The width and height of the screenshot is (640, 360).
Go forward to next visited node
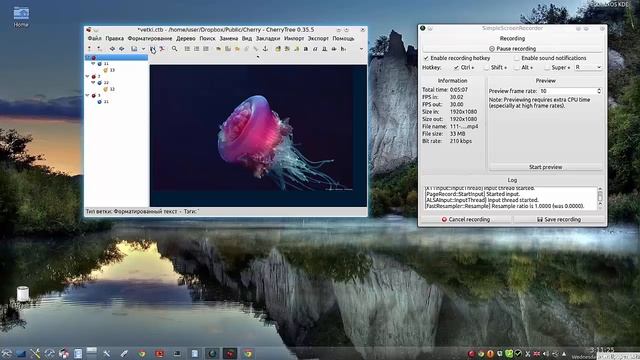(x=121, y=49)
